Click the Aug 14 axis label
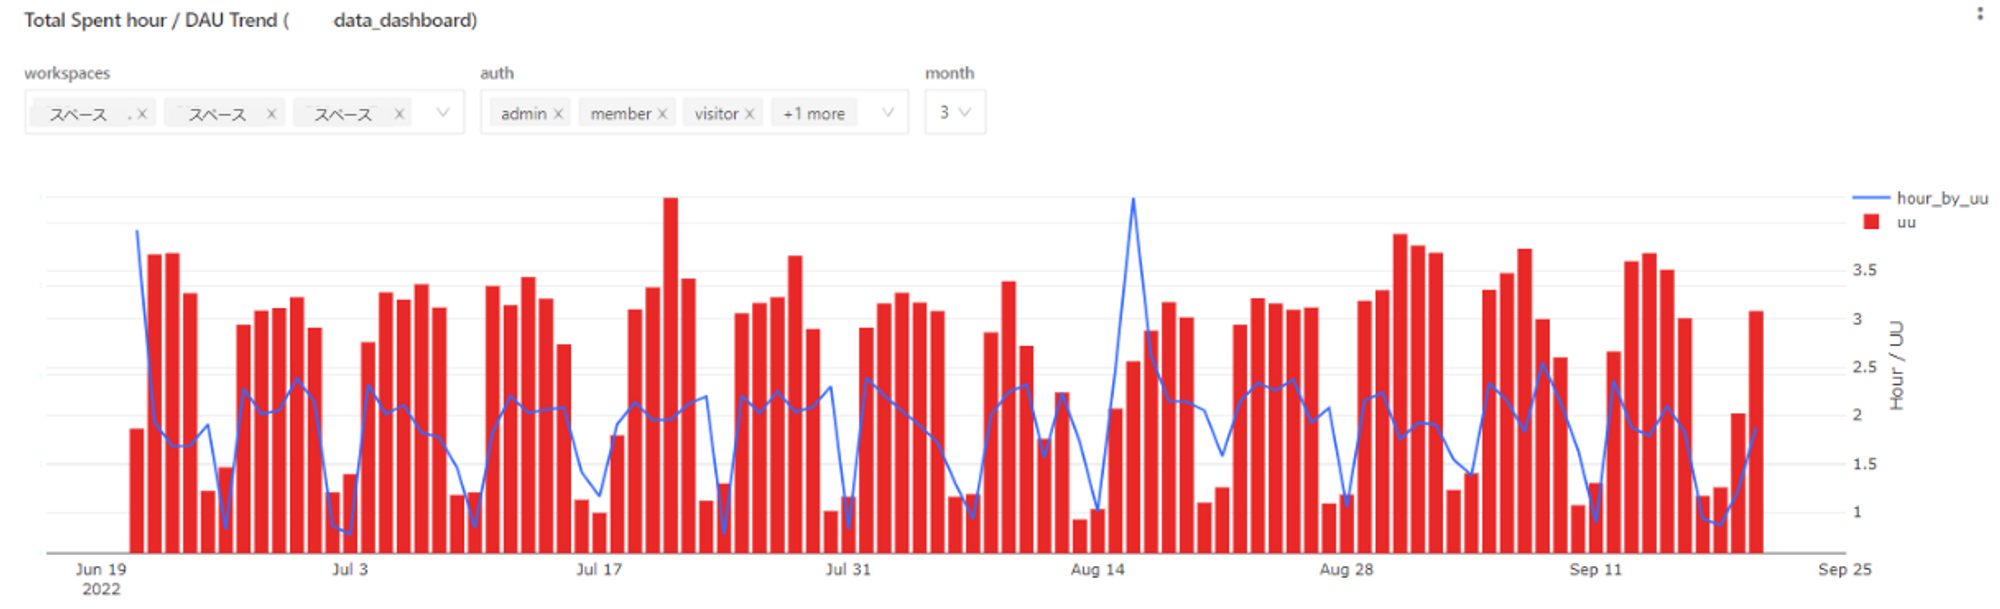2000x609 pixels. pyautogui.click(x=1097, y=569)
